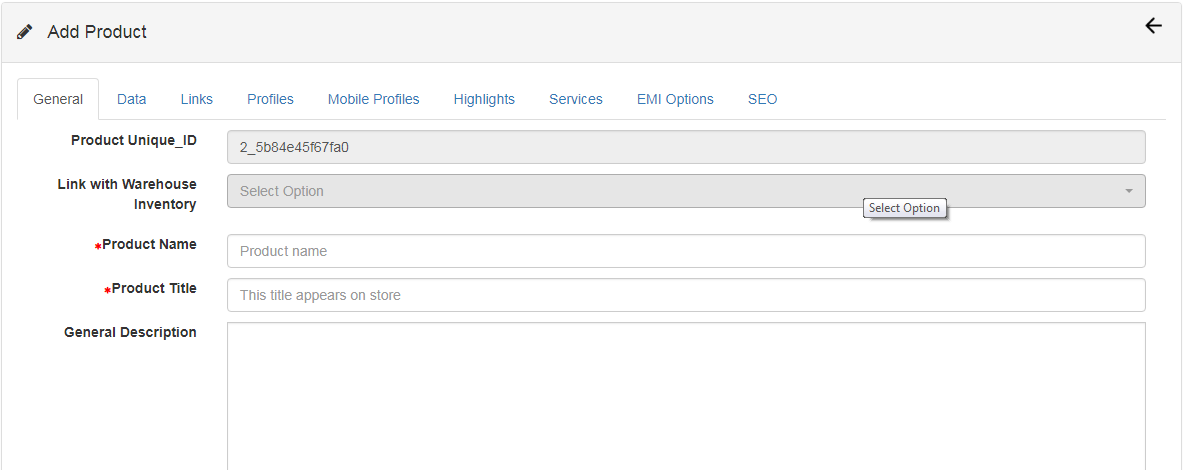Select the SEO tab
Image resolution: width=1183 pixels, height=470 pixels.
762,99
